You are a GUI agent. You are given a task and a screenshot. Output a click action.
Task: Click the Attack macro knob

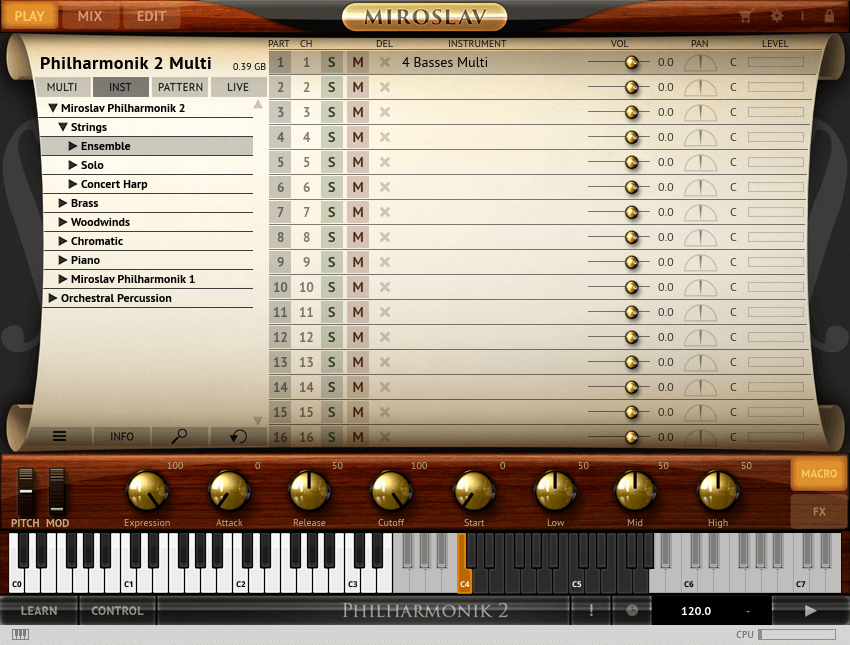pos(229,491)
